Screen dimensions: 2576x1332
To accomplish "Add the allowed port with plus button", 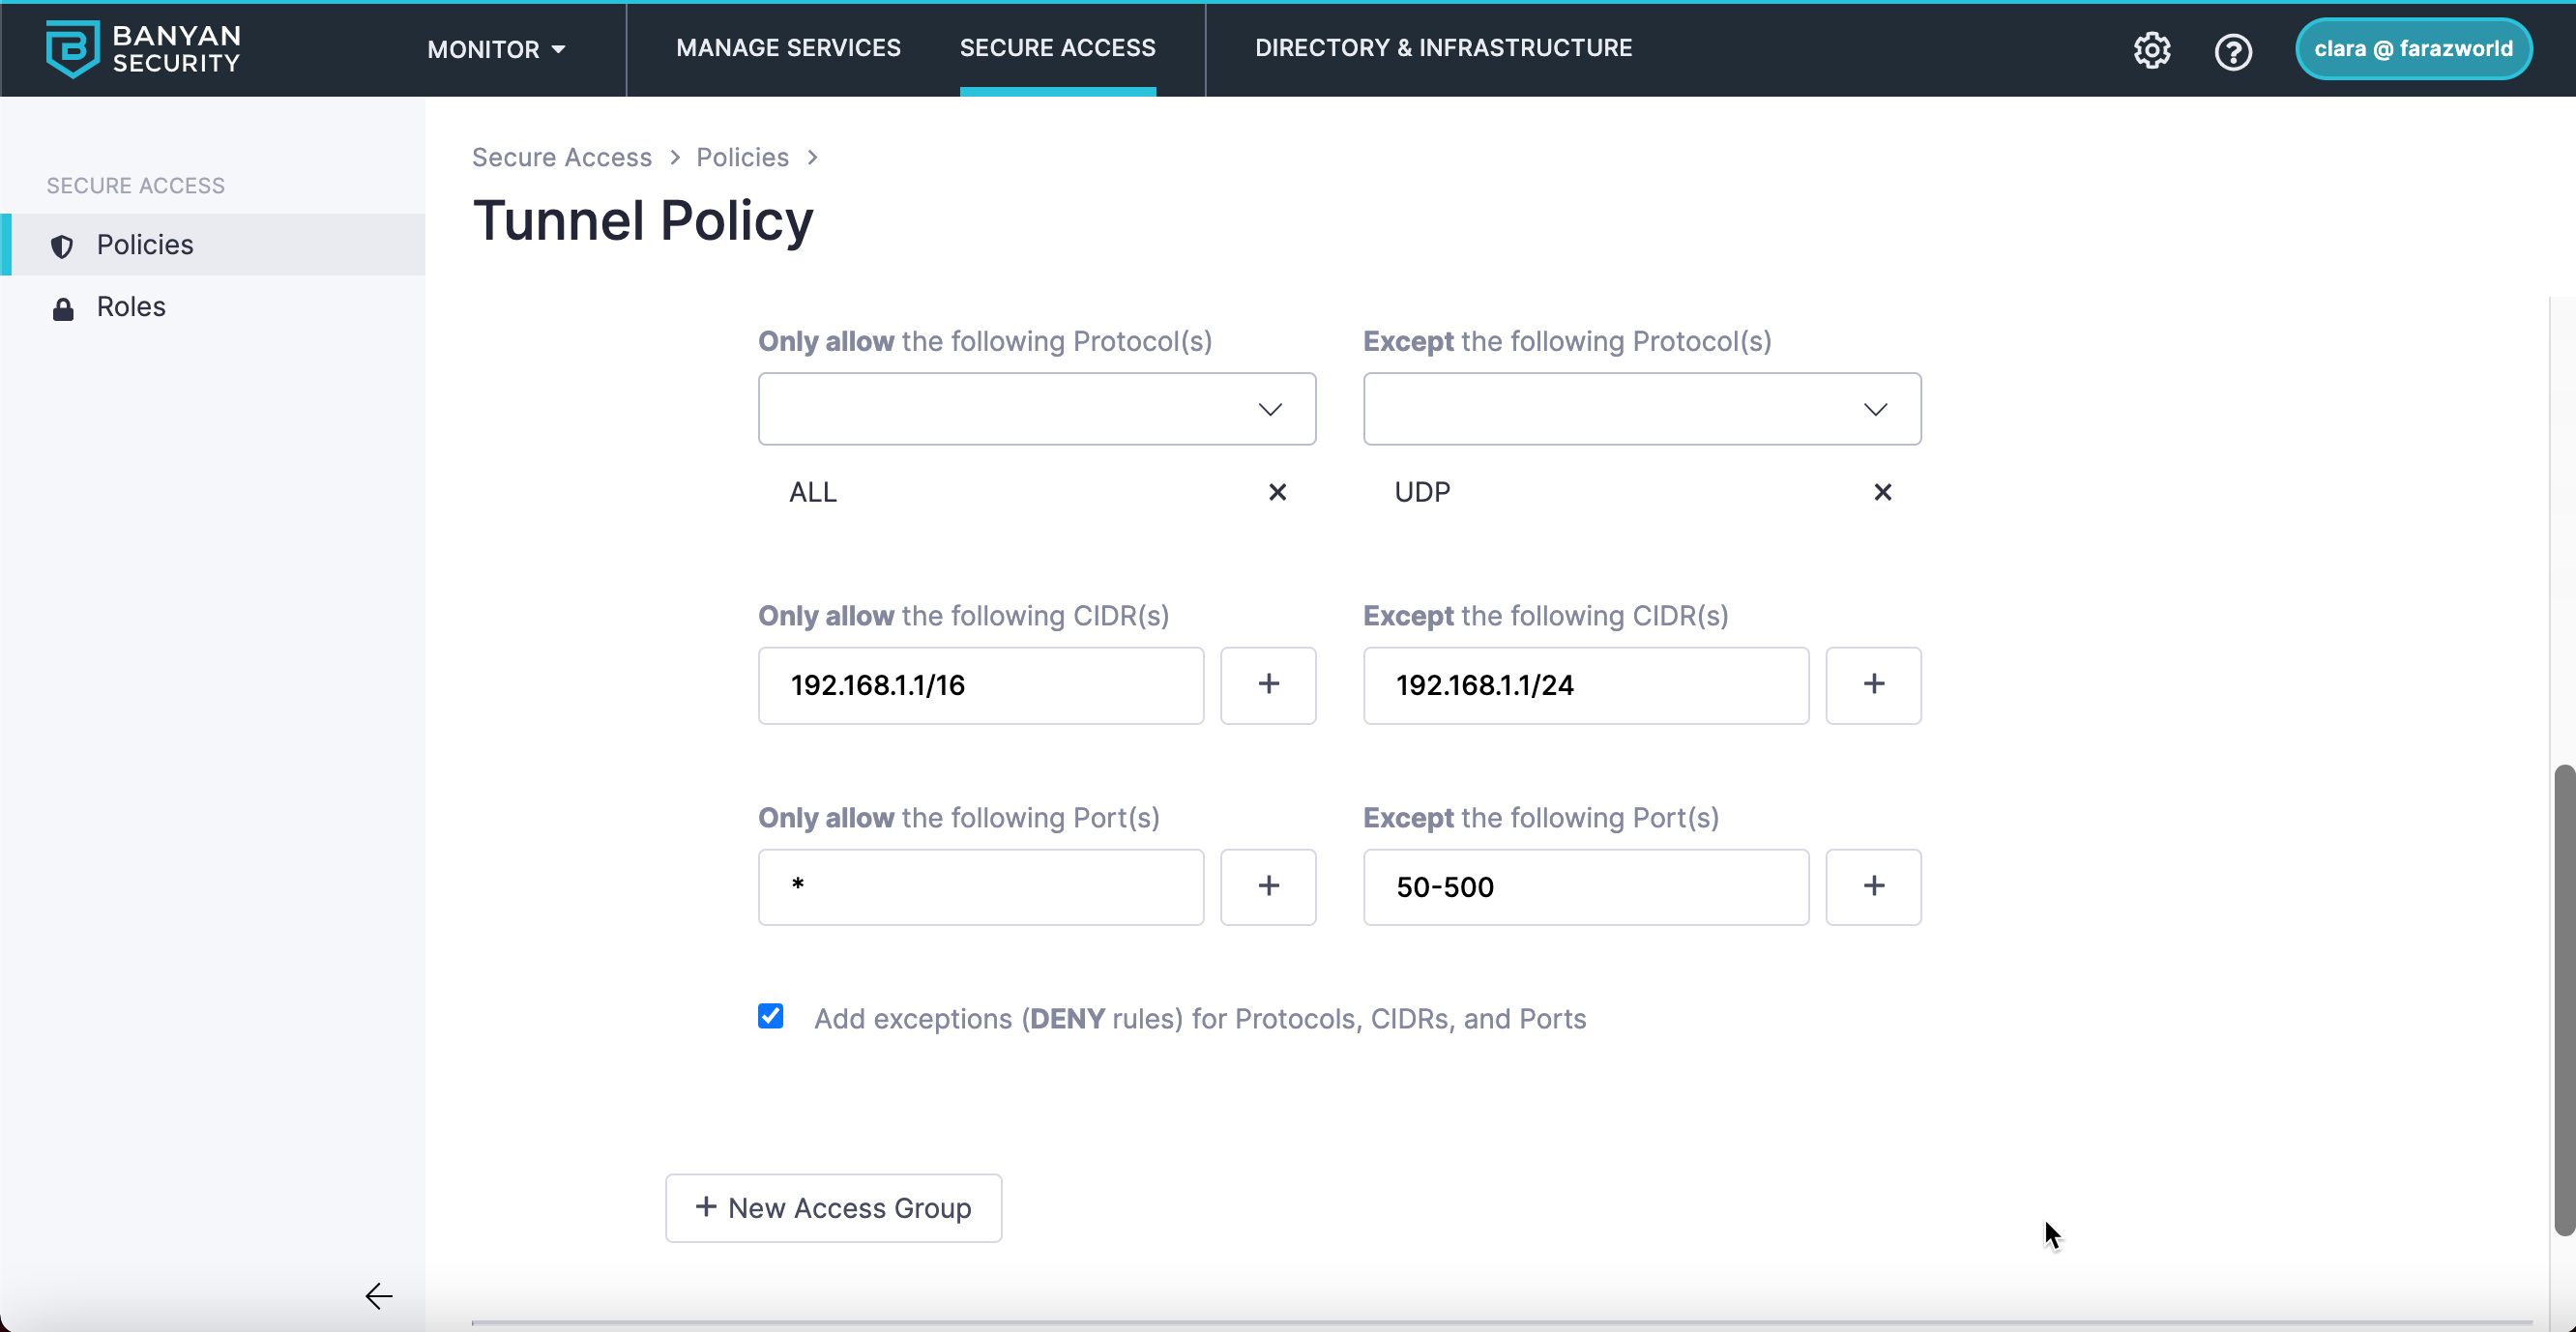I will [1268, 887].
